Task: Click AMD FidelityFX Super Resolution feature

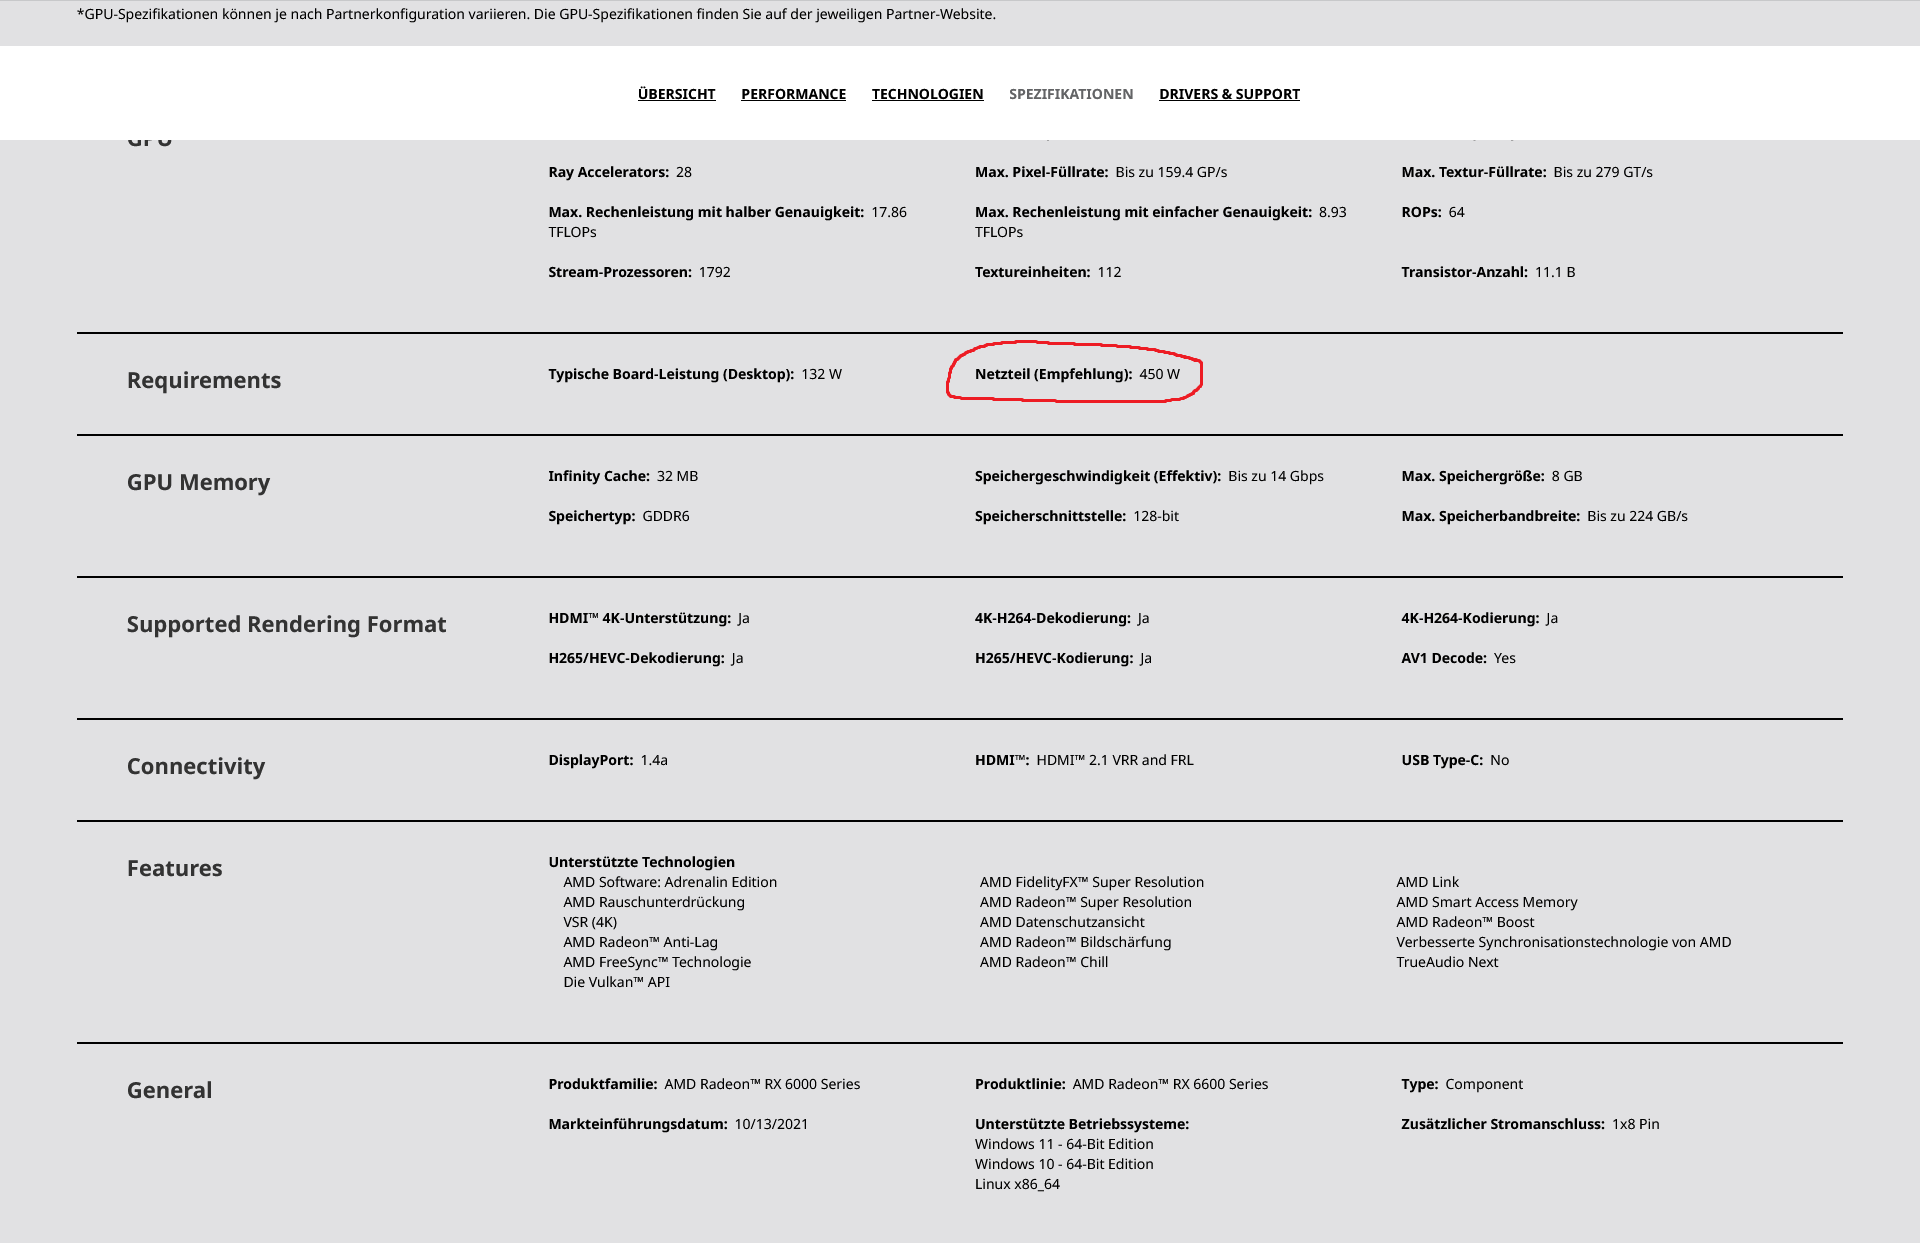Action: coord(1091,882)
